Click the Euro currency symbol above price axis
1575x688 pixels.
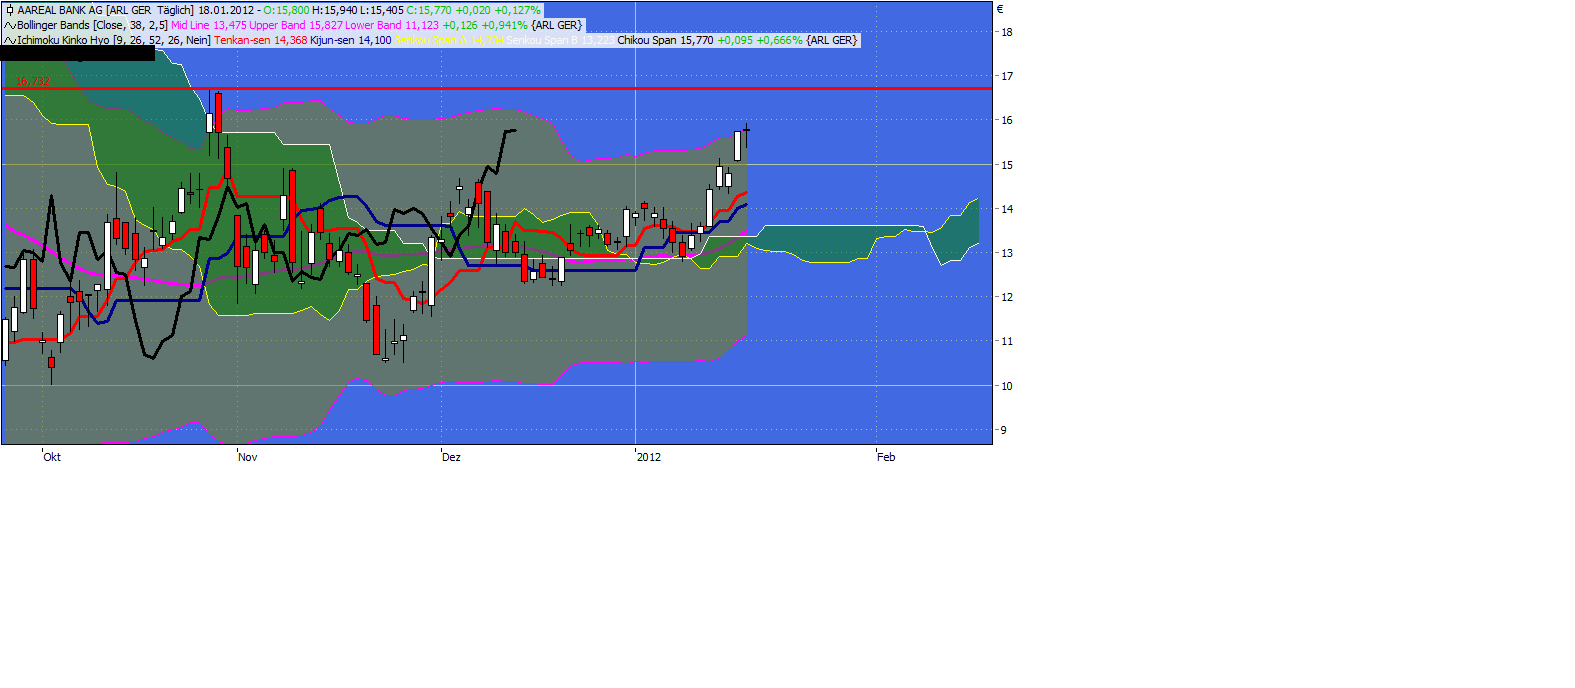pyautogui.click(x=1000, y=9)
